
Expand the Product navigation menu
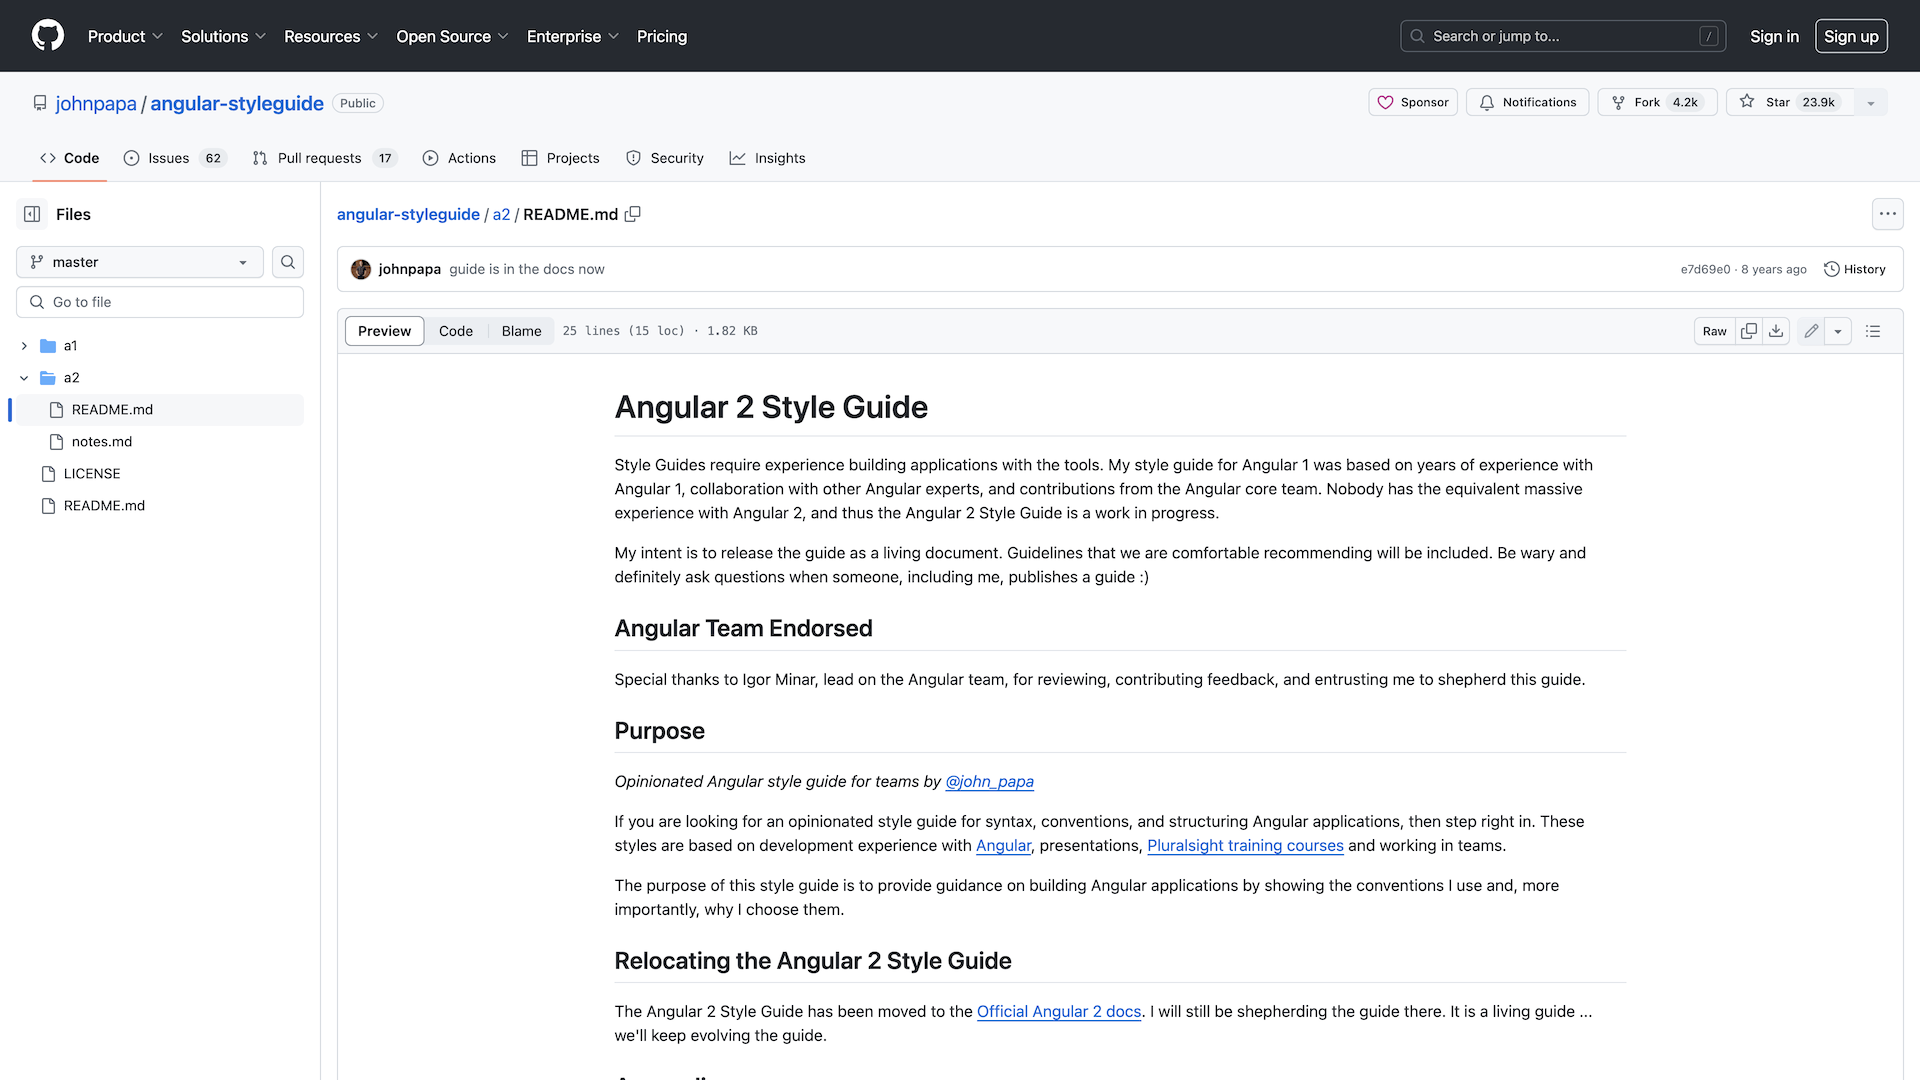click(x=125, y=36)
